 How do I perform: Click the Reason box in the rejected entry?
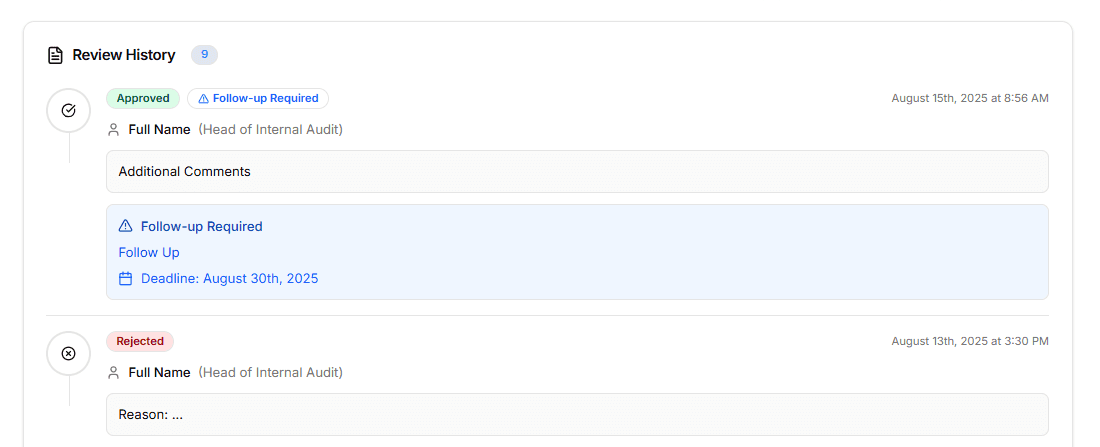tap(577, 414)
